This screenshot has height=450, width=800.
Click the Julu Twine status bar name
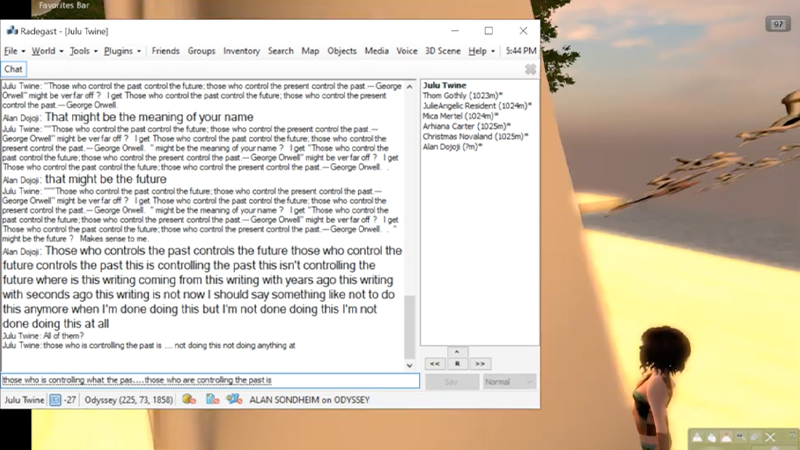(x=24, y=399)
